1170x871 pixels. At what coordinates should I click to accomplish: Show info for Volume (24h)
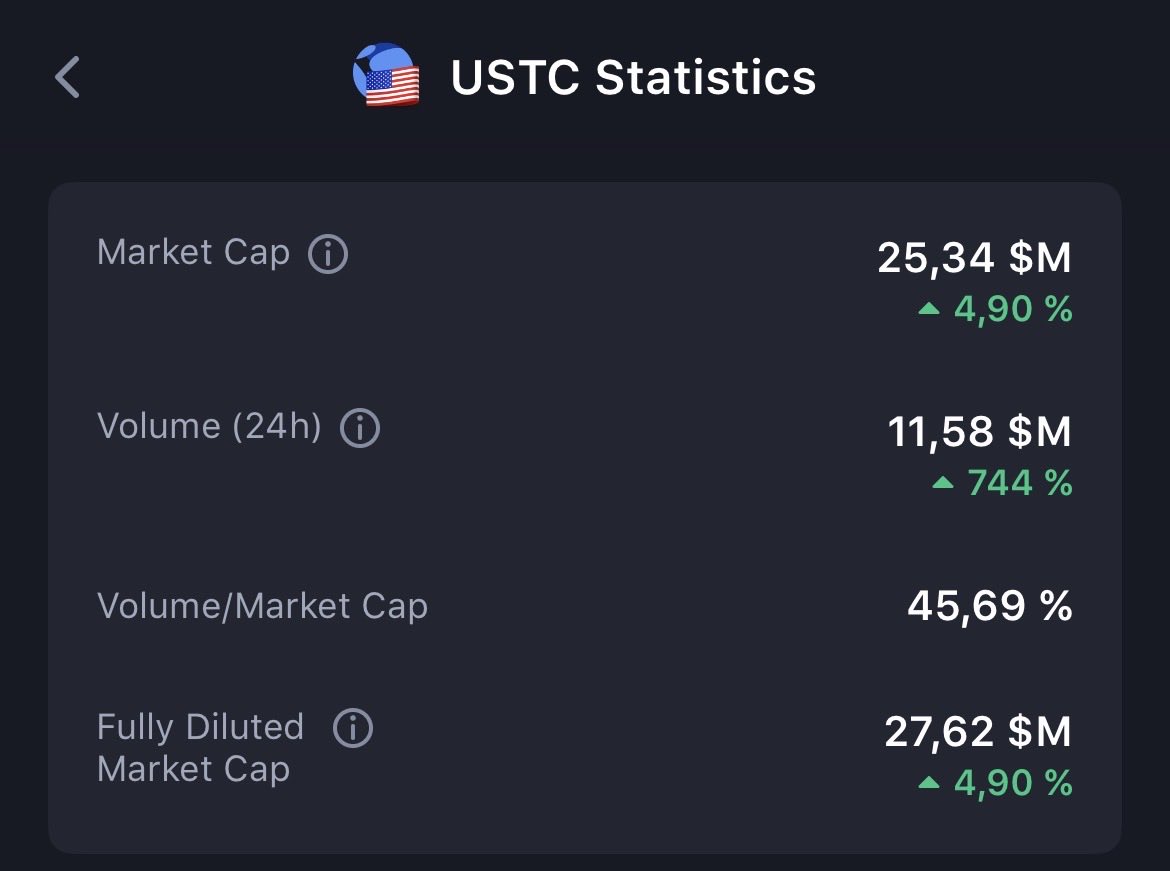[x=360, y=428]
